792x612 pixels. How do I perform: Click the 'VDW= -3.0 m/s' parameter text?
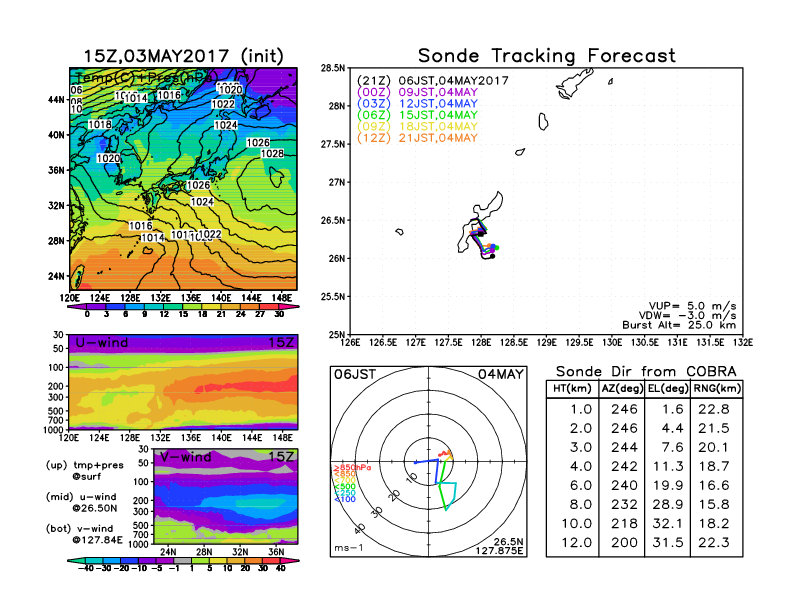687,316
